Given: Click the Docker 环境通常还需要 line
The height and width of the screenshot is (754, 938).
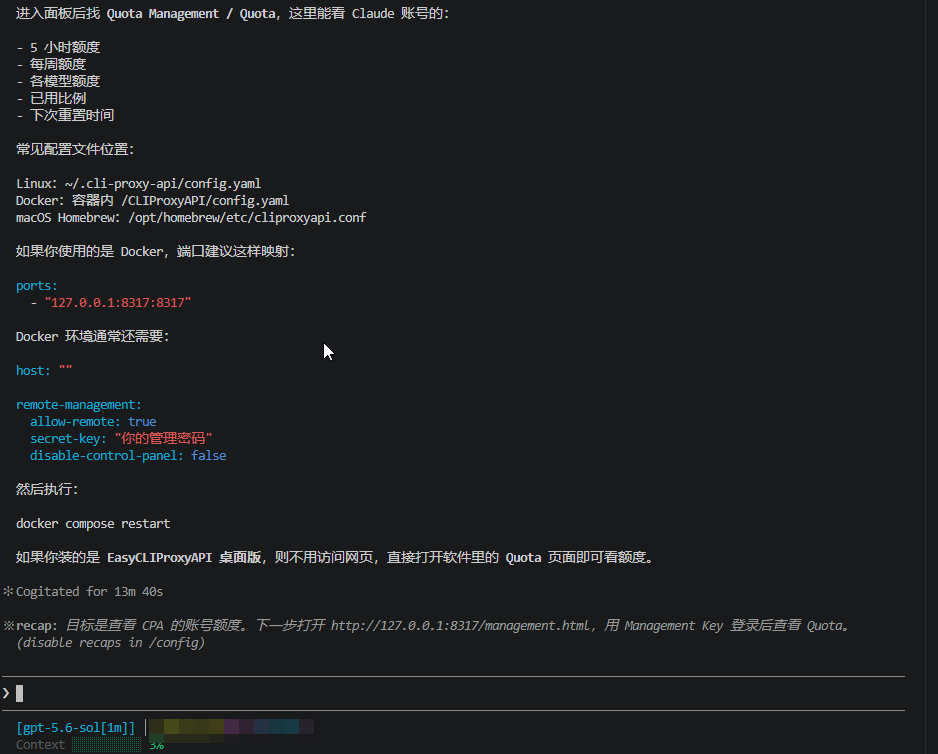Looking at the screenshot, I should tap(93, 337).
